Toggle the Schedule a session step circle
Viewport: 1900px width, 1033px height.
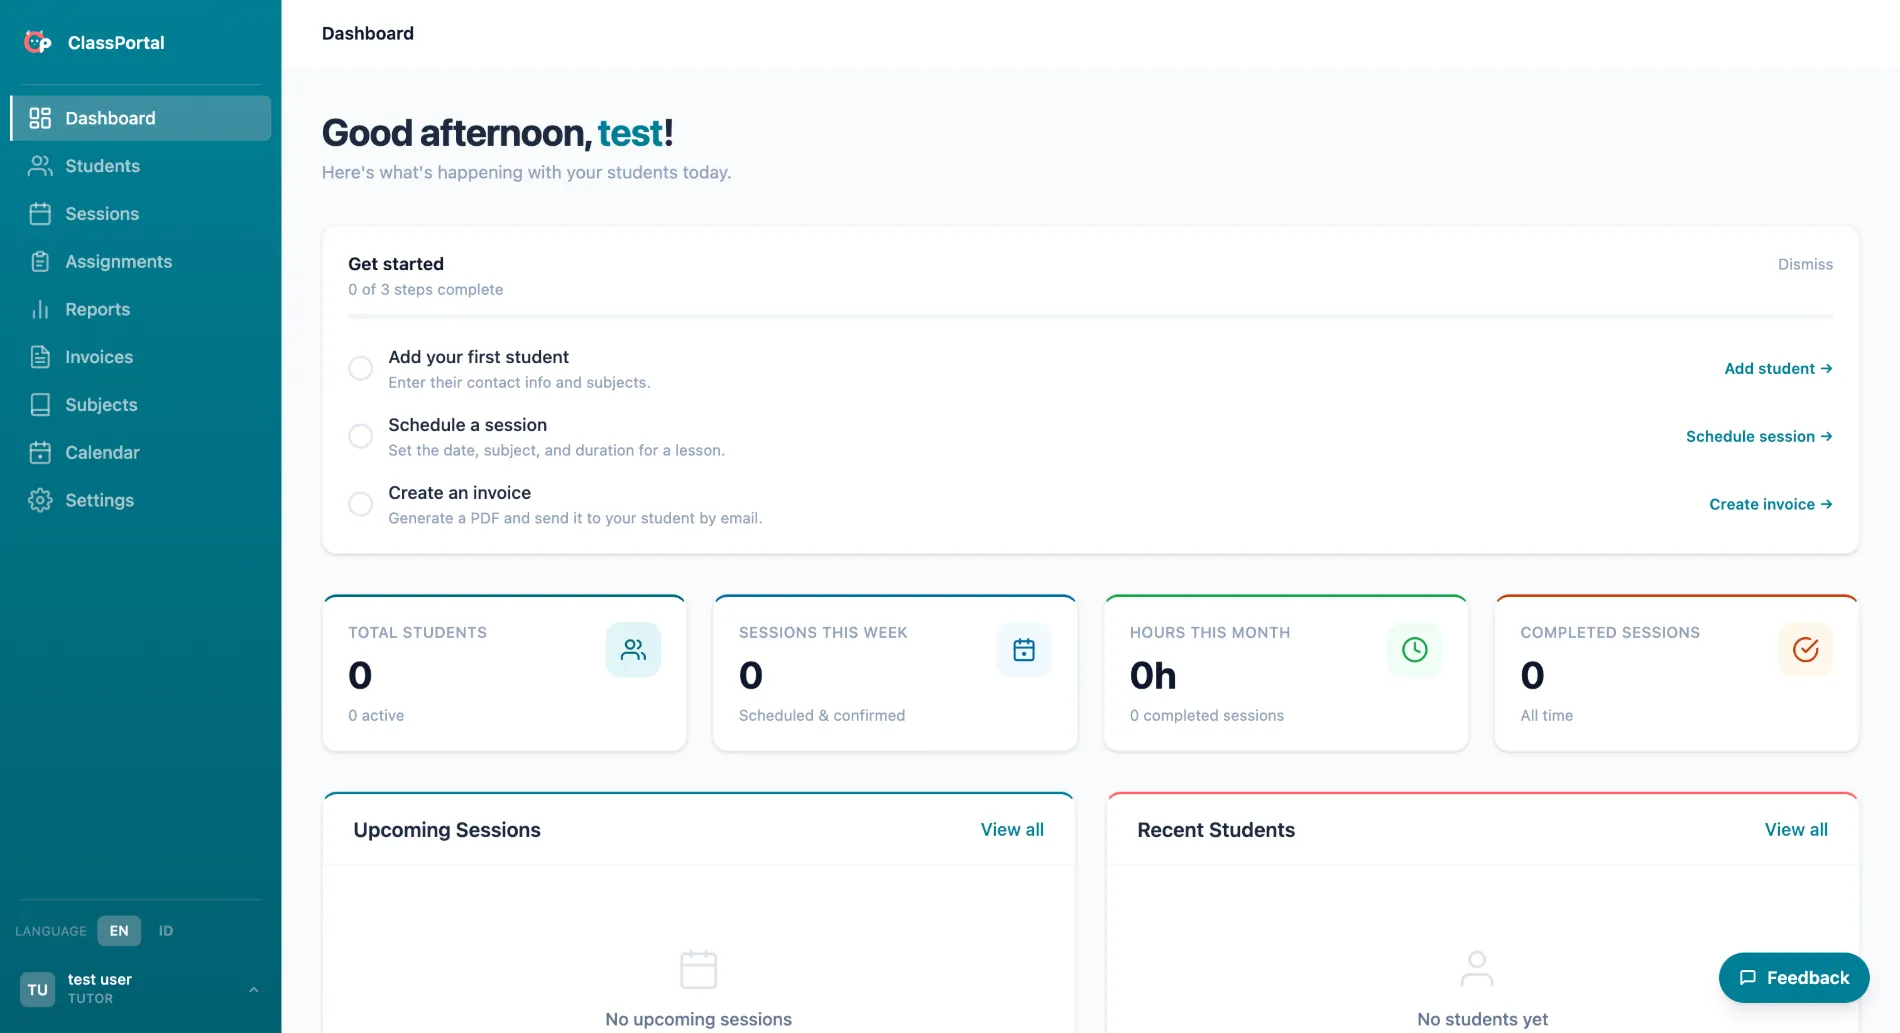[361, 436]
